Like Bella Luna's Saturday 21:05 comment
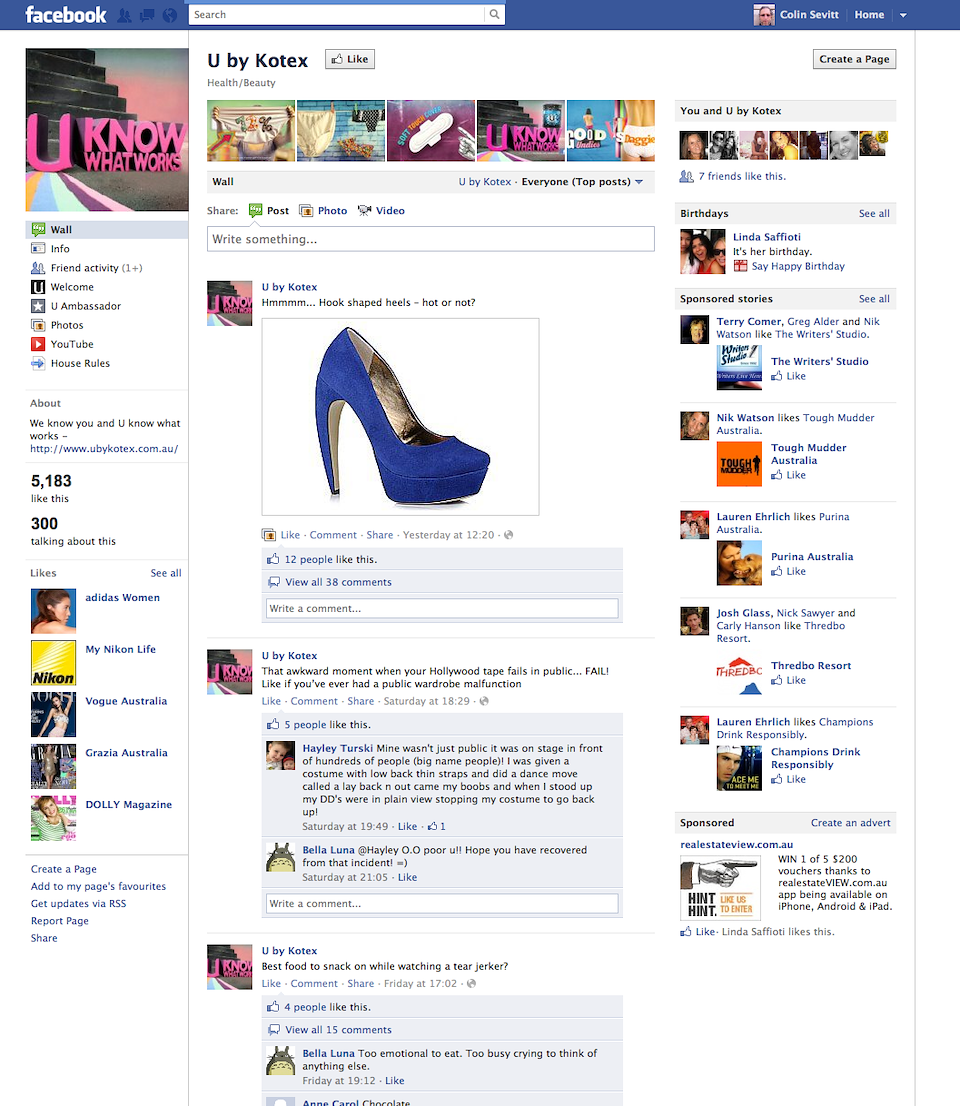This screenshot has height=1106, width=960. pyautogui.click(x=407, y=877)
